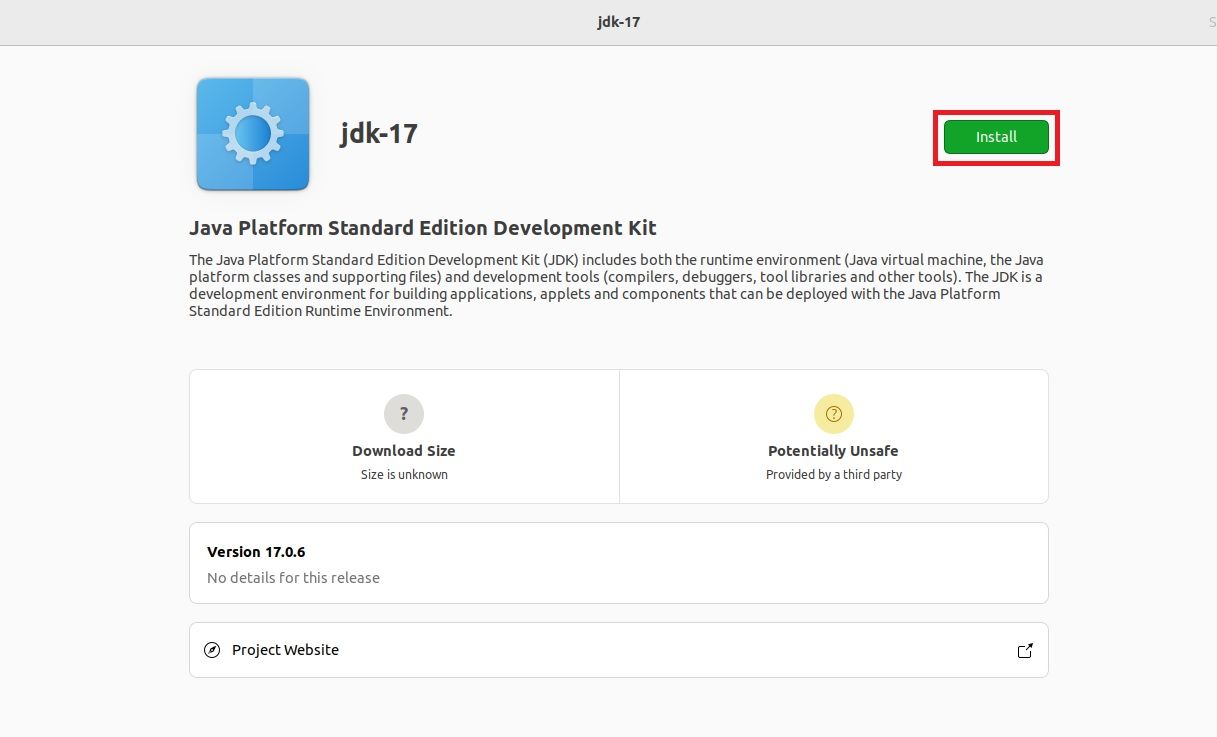
Task: Click 'Size is unknown' text under Download Size
Action: click(404, 474)
